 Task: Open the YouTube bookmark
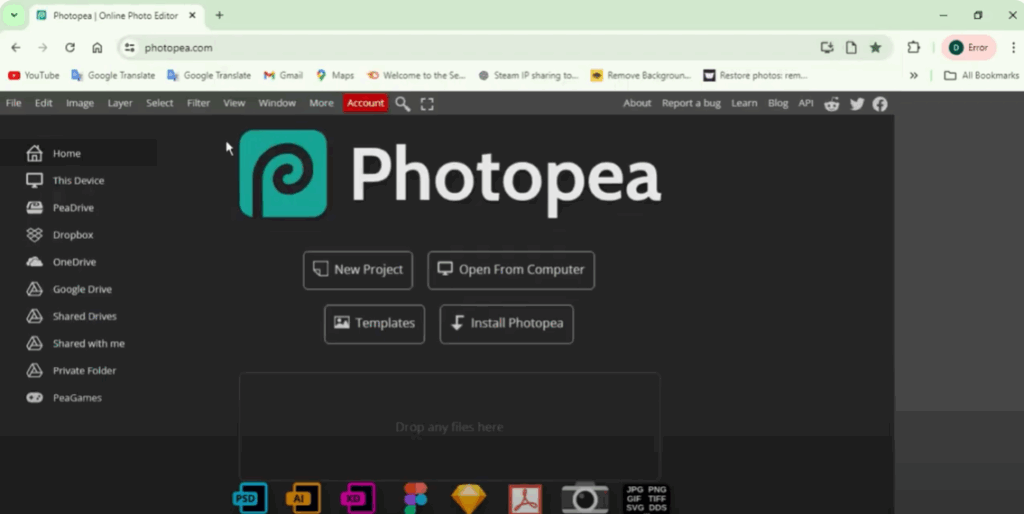click(33, 76)
